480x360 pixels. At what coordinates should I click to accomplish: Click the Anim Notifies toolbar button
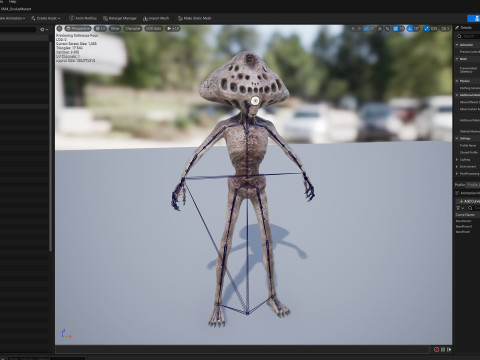[x=83, y=18]
